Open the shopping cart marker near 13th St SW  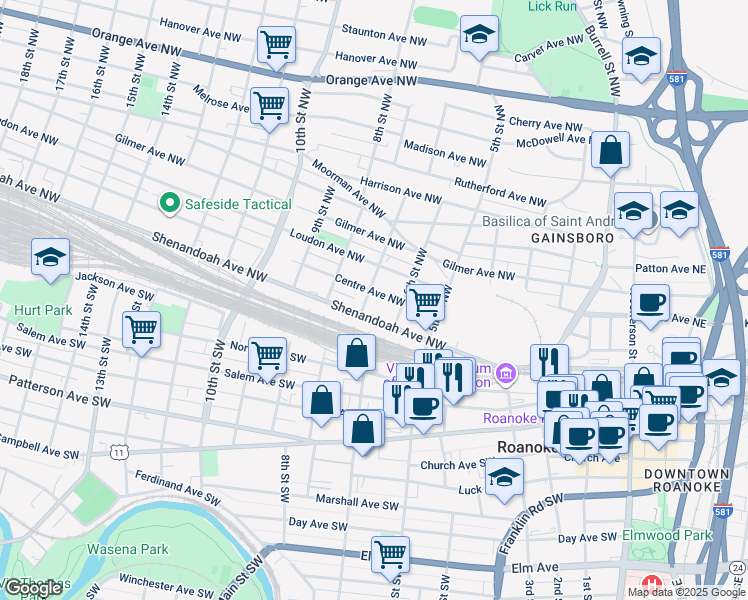click(x=141, y=332)
